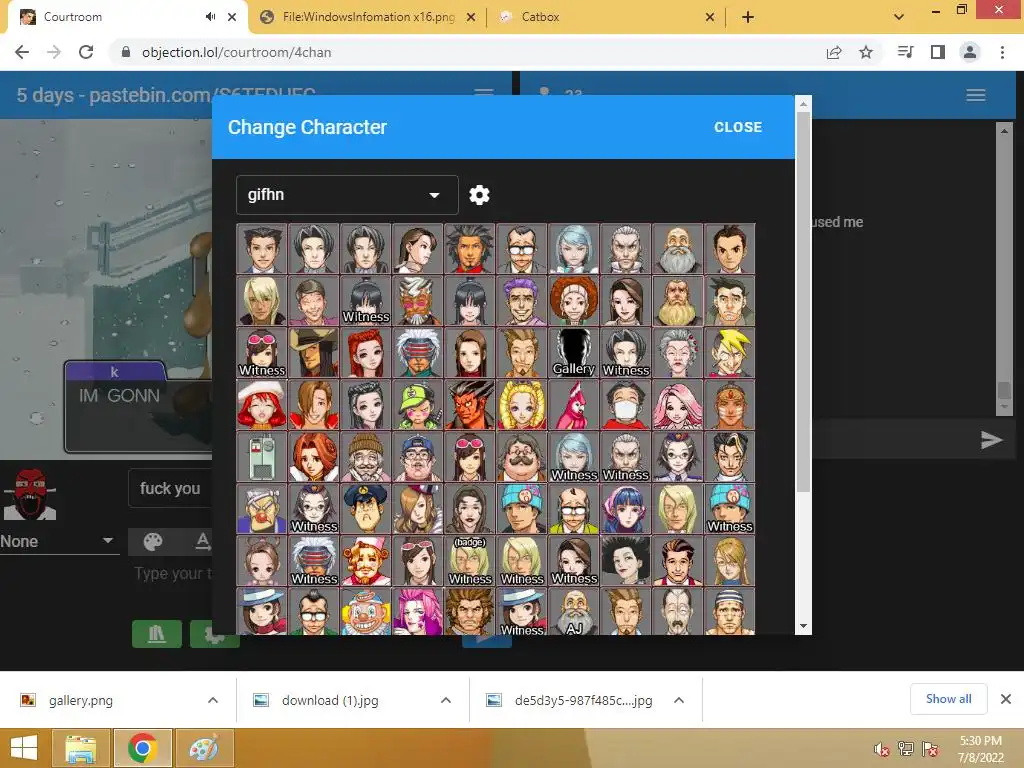This screenshot has height=768, width=1024.
Task: Bookmark this page with star icon
Action: 866,52
